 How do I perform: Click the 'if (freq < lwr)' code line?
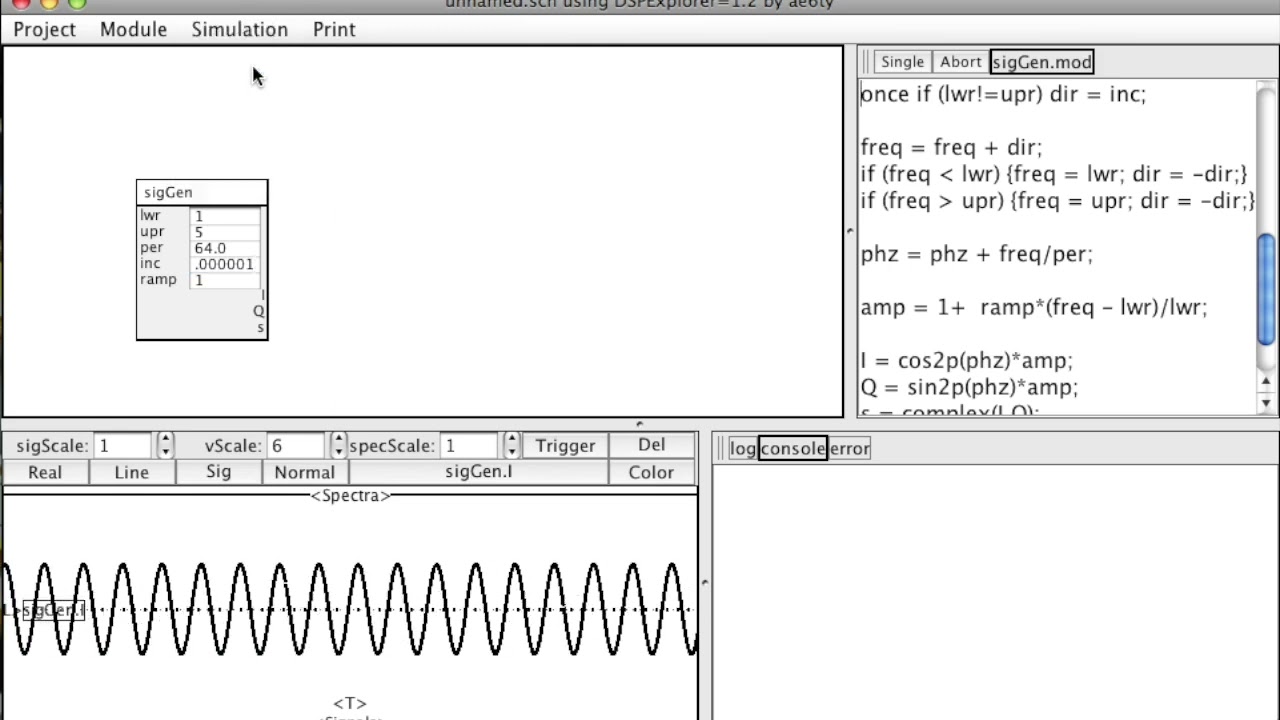pos(1054,174)
